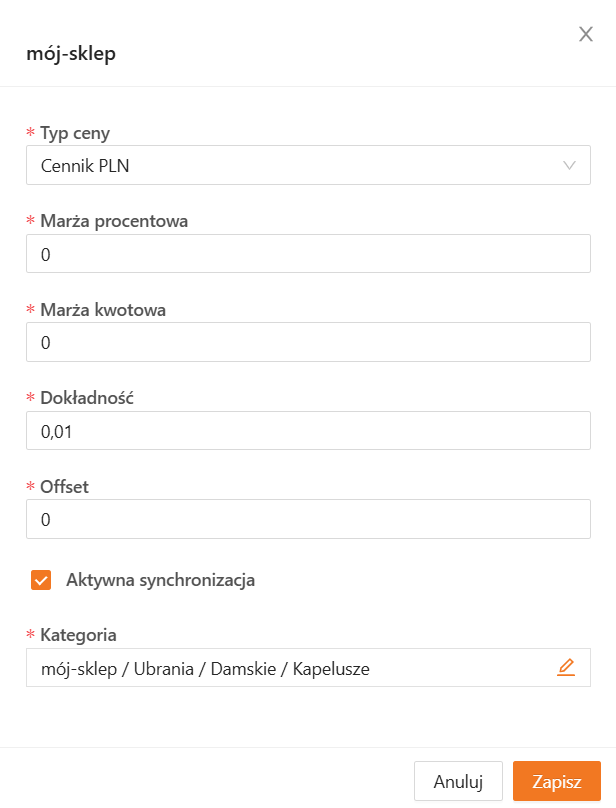The image size is (616, 808).
Task: Save the settings with Zapisz
Action: tap(557, 782)
